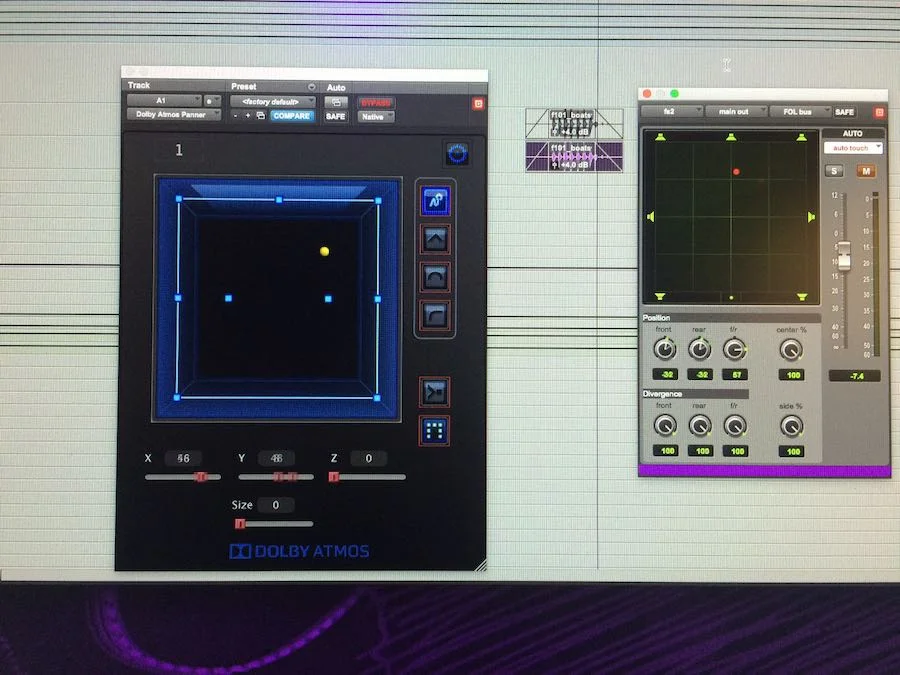Click the Size slider handle

pyautogui.click(x=240, y=523)
